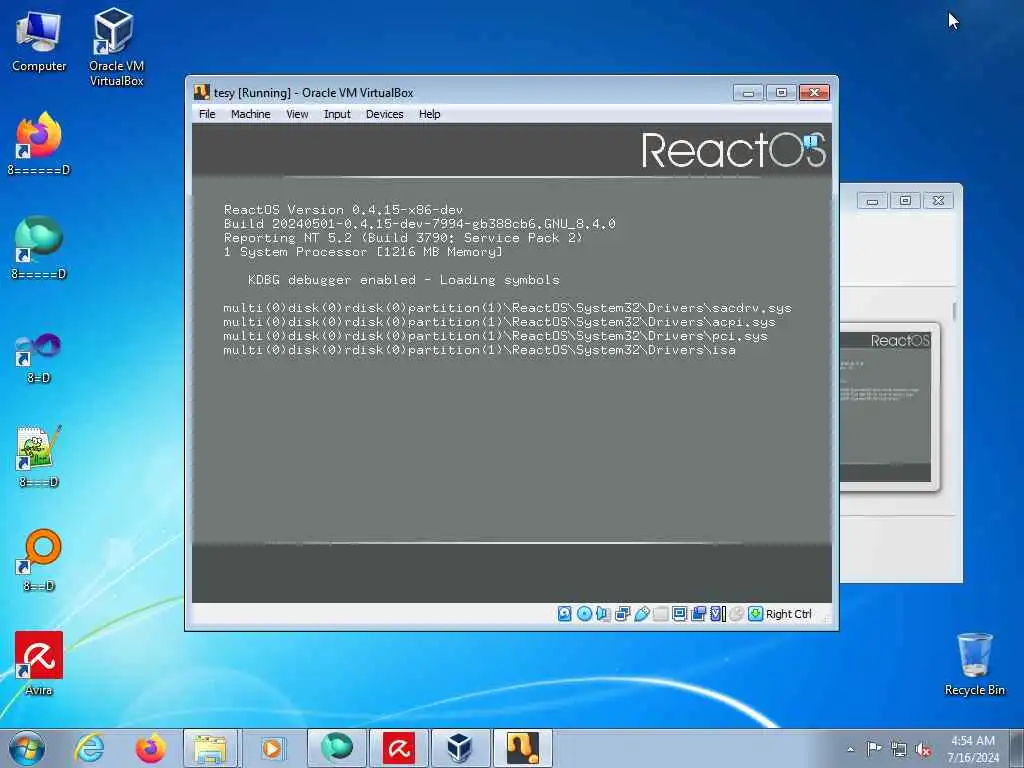Click the recording status icon
1024x768 pixels.
pyautogui.click(x=698, y=614)
